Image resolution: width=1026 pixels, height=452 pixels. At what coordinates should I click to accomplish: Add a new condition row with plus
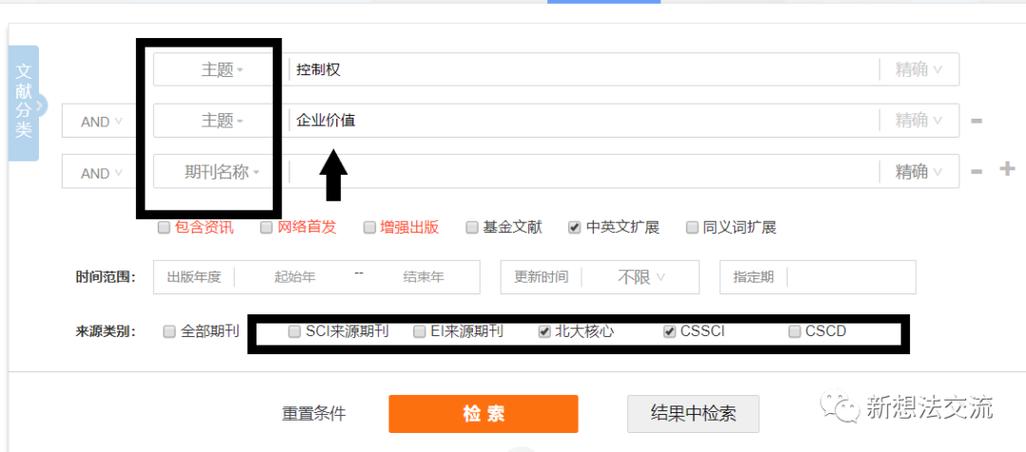[1006, 169]
